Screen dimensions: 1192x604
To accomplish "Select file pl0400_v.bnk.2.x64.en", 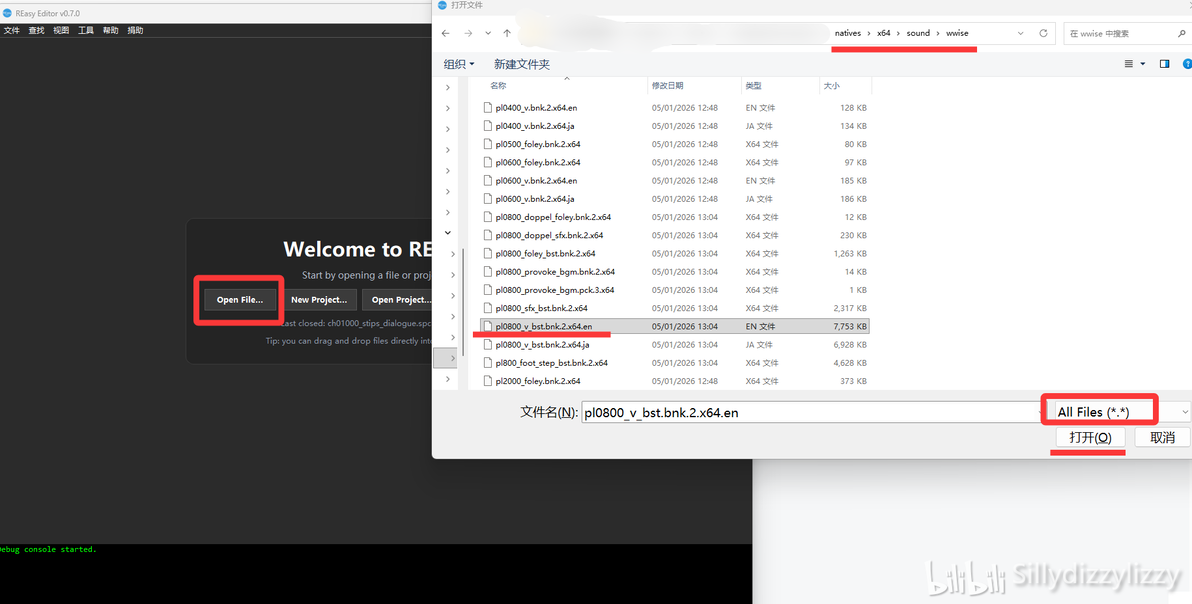I will 536,107.
